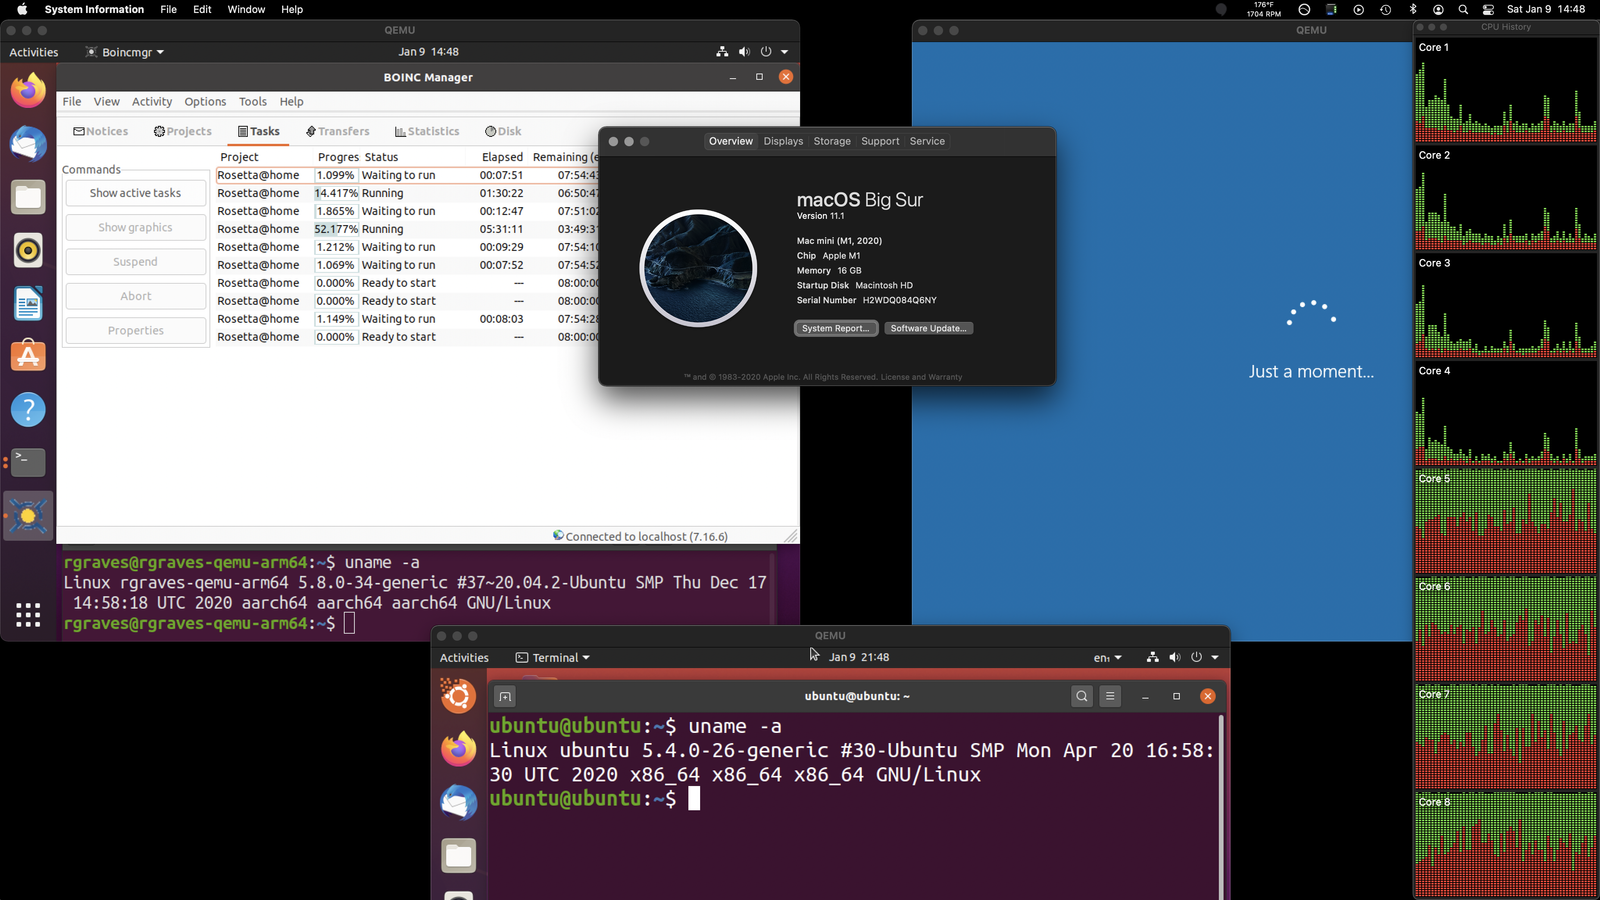Click the Software Update button
Screen dimensions: 1600x900
click(x=928, y=328)
